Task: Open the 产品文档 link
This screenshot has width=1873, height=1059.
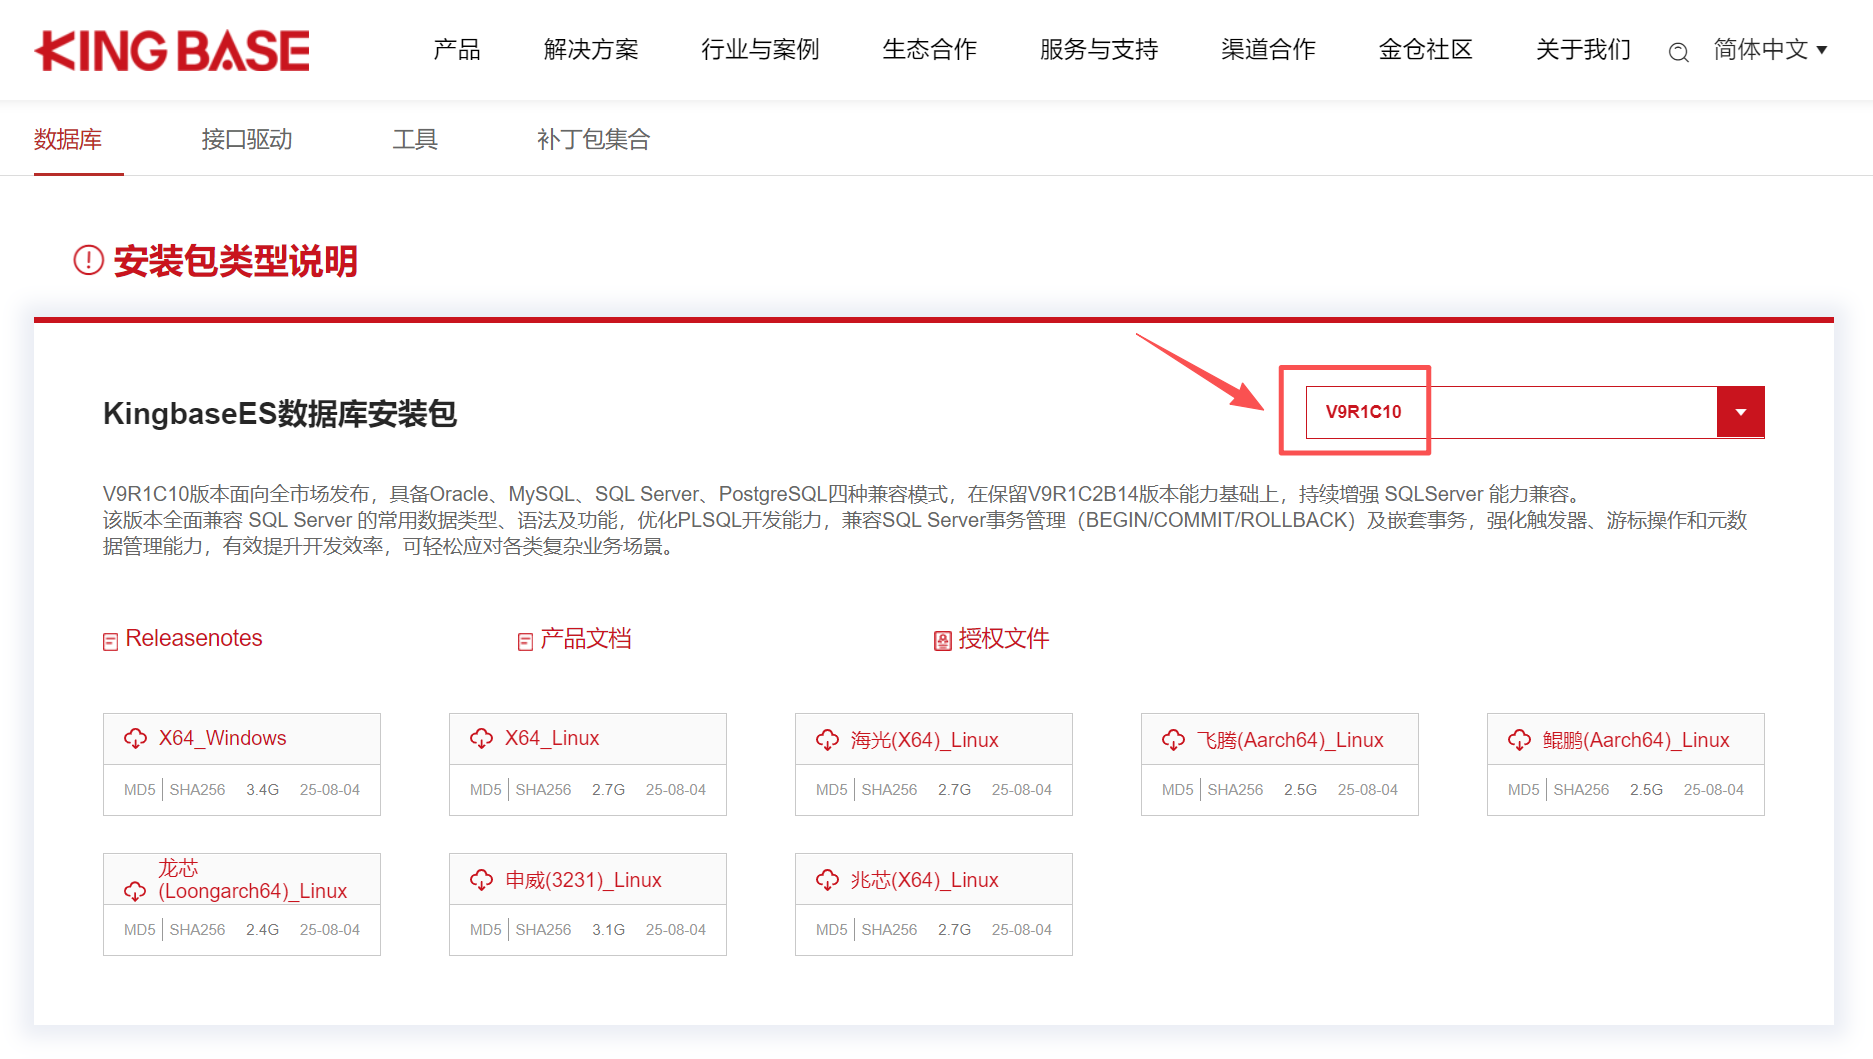Action: tap(586, 638)
